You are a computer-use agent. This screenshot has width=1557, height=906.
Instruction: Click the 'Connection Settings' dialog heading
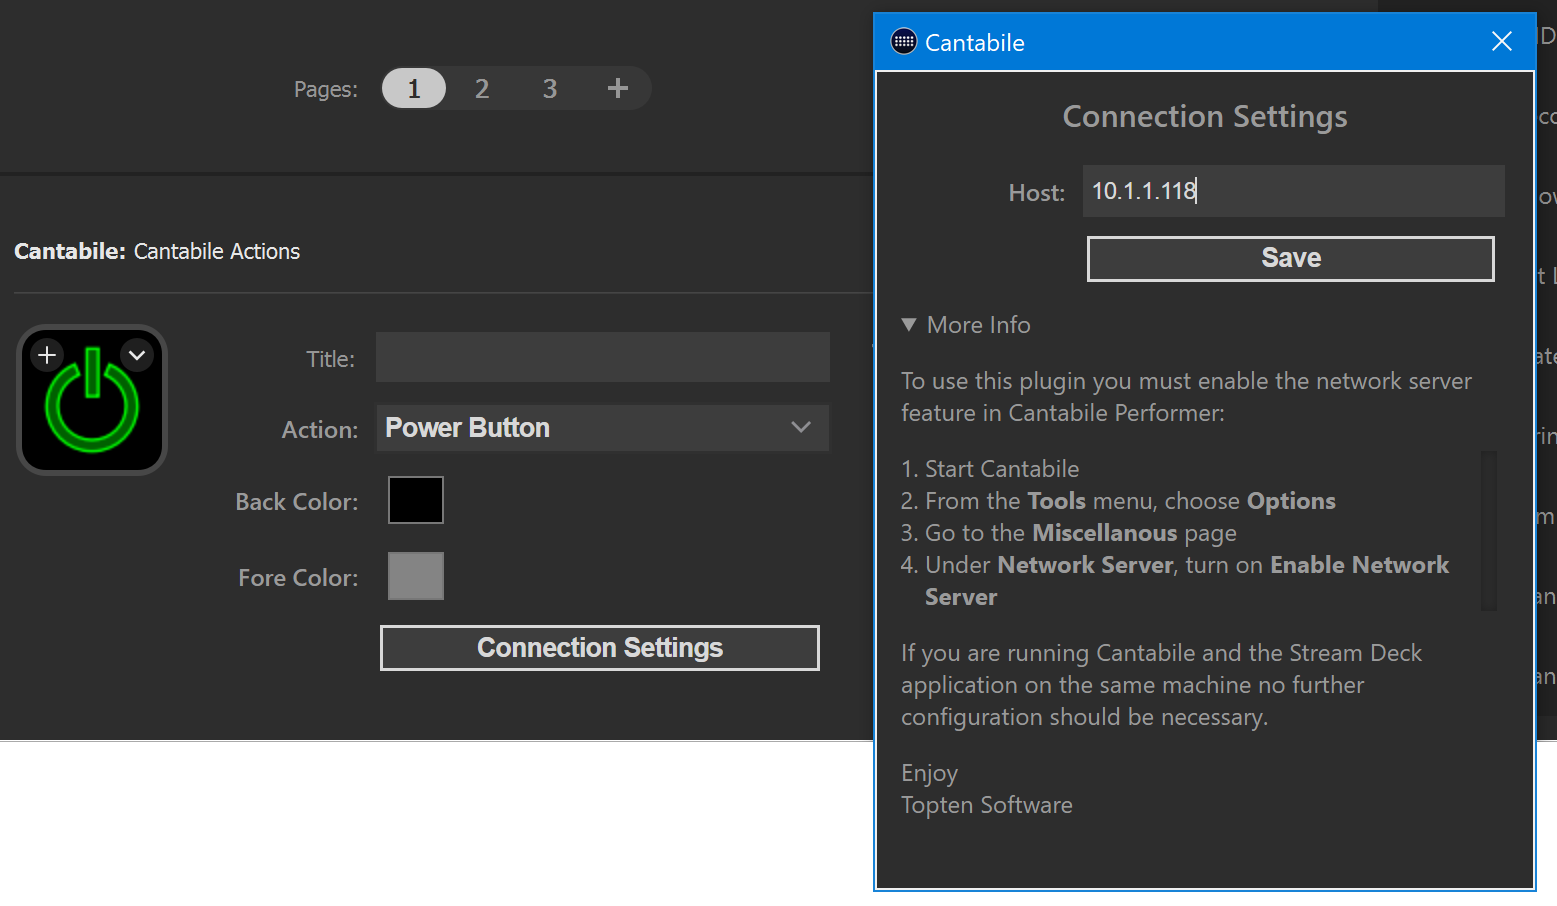tap(1205, 117)
